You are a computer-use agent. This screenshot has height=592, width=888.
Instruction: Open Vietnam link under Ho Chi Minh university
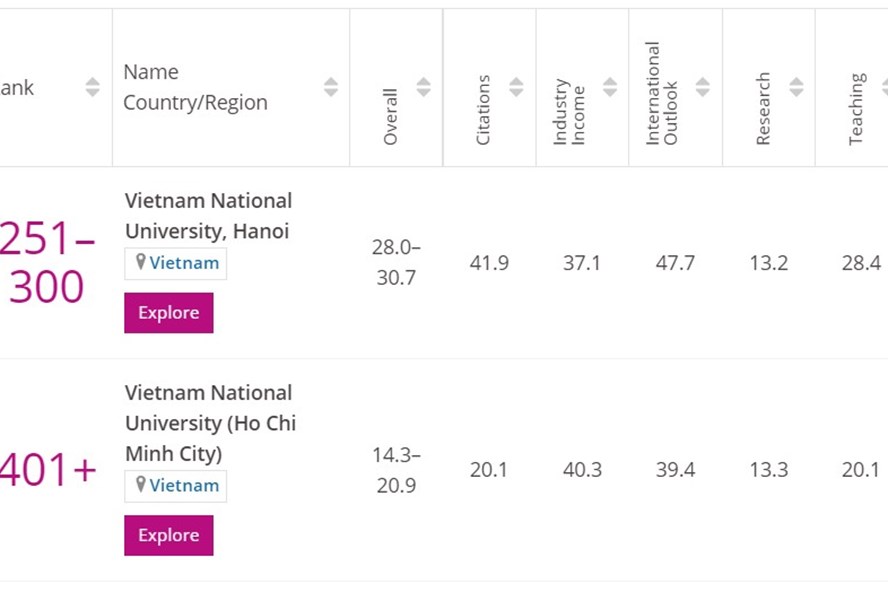(x=184, y=485)
